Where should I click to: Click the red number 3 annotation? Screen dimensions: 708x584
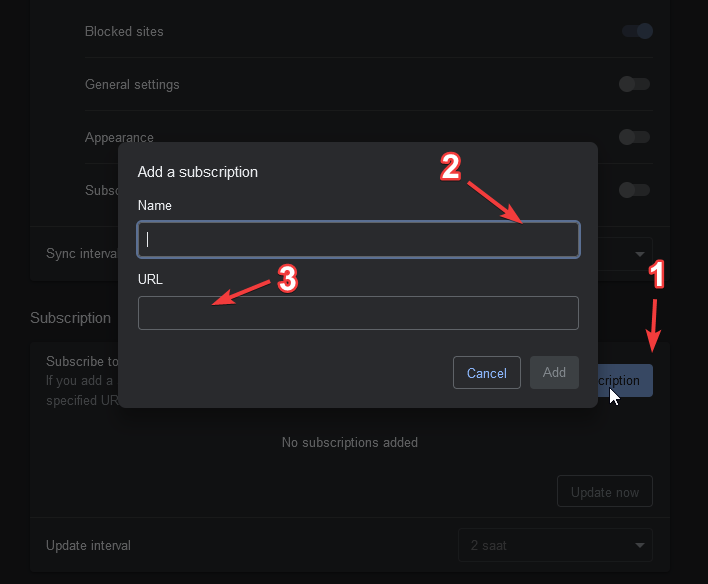click(287, 279)
